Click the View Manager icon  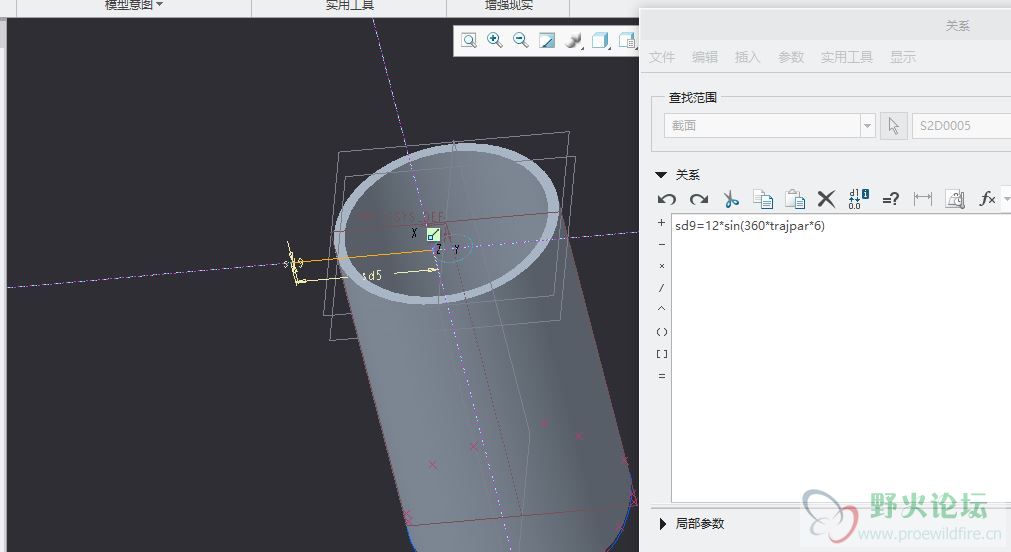627,41
